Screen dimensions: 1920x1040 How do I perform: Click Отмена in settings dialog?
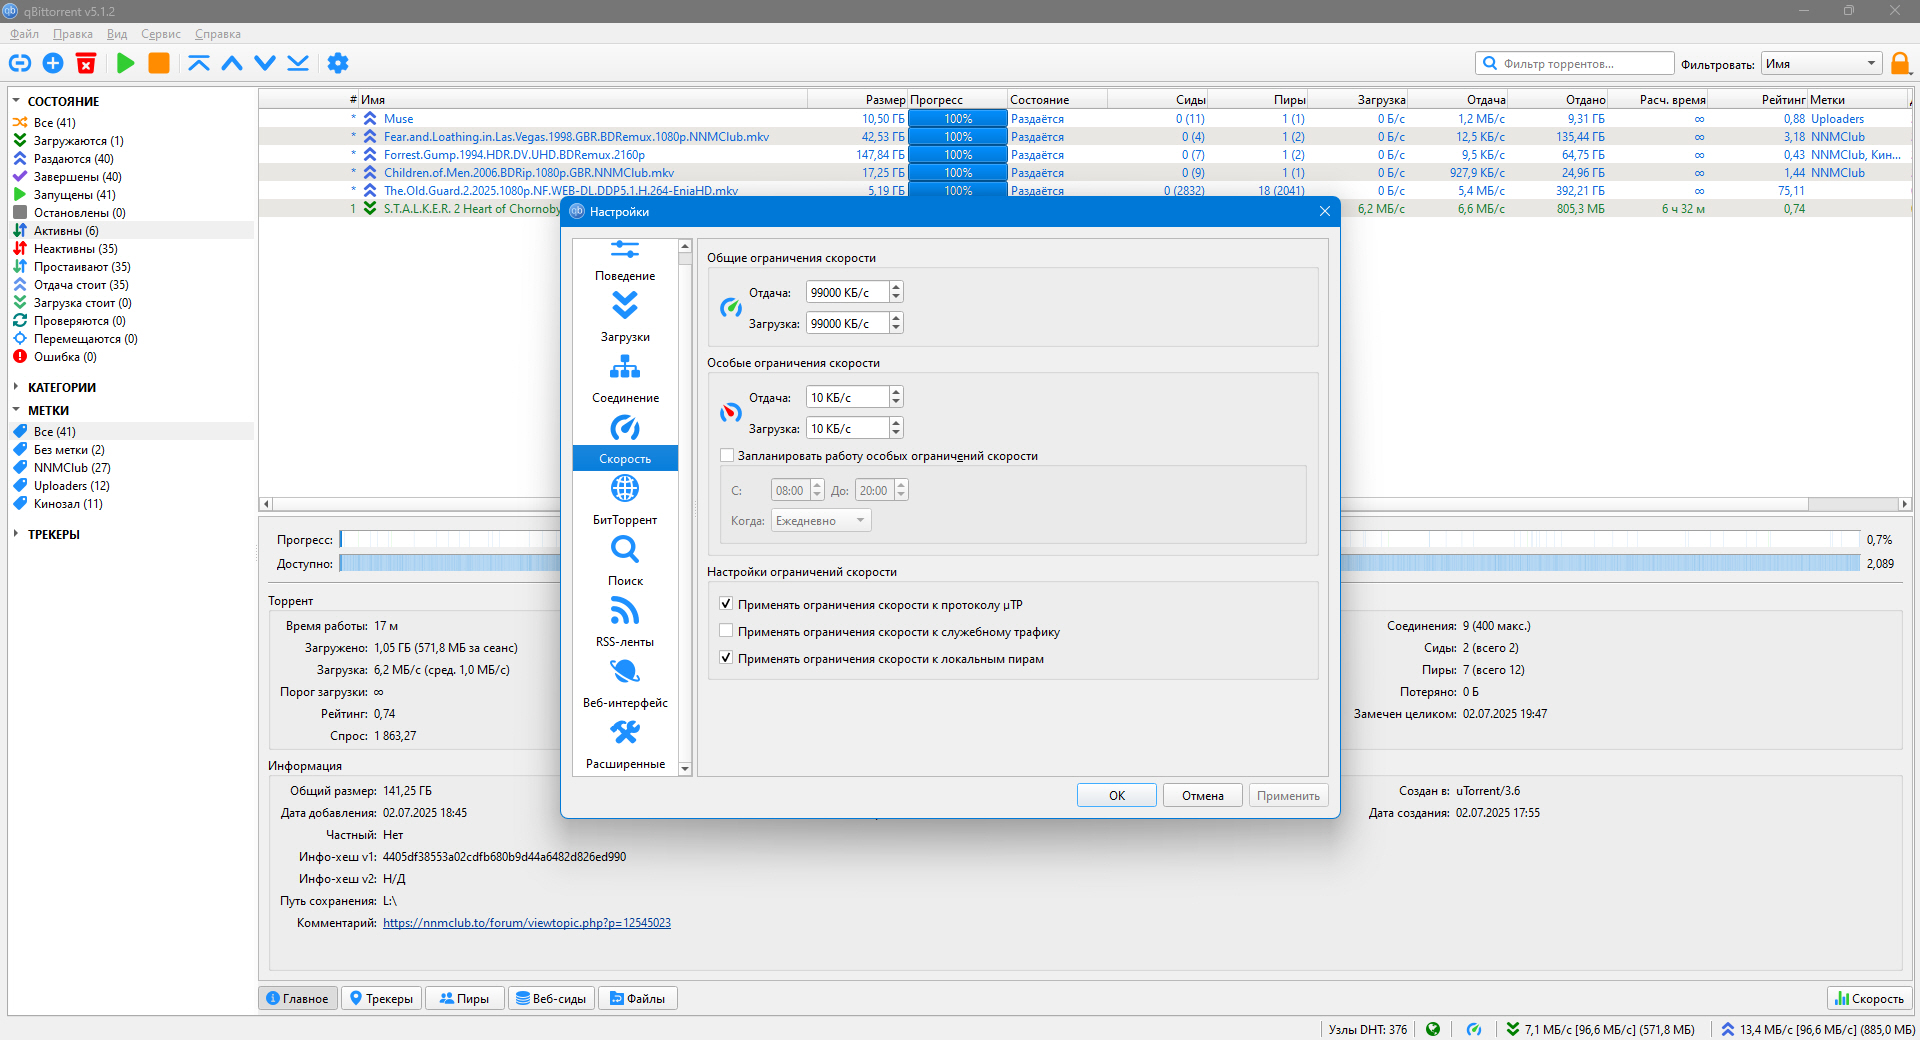coord(1203,795)
